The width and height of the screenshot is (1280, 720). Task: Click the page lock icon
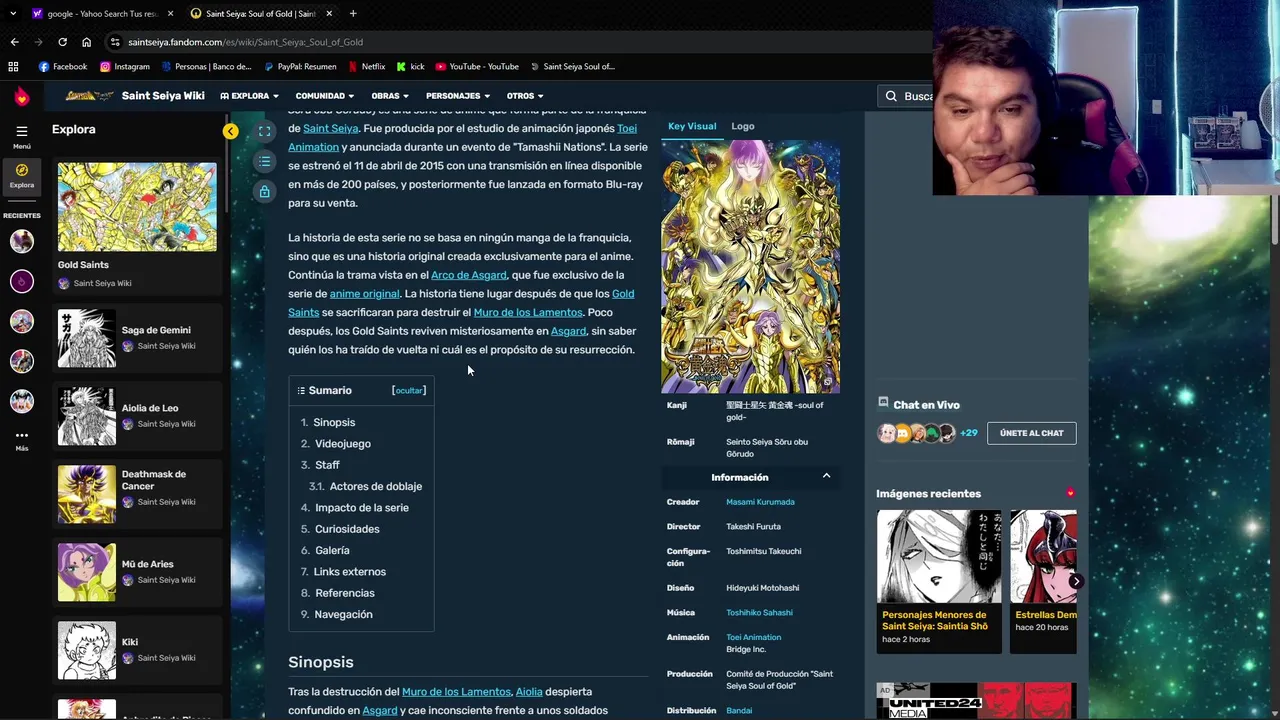coord(264,191)
